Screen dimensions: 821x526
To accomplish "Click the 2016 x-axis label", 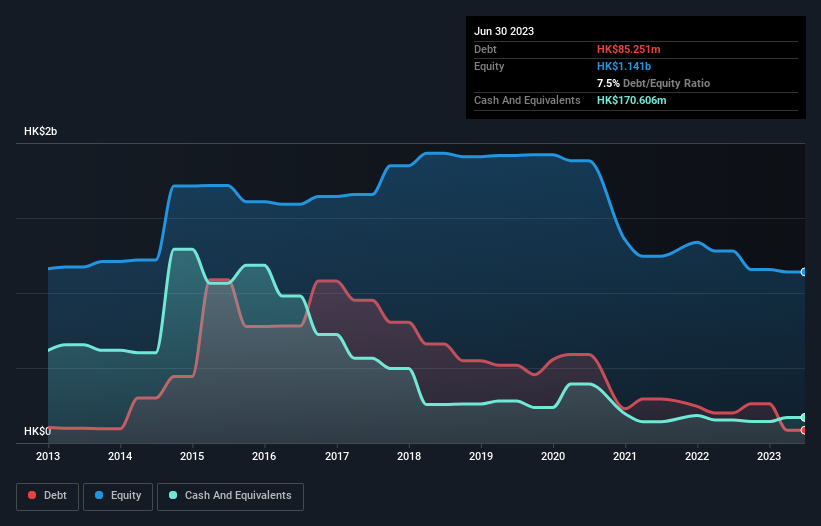I will (264, 456).
